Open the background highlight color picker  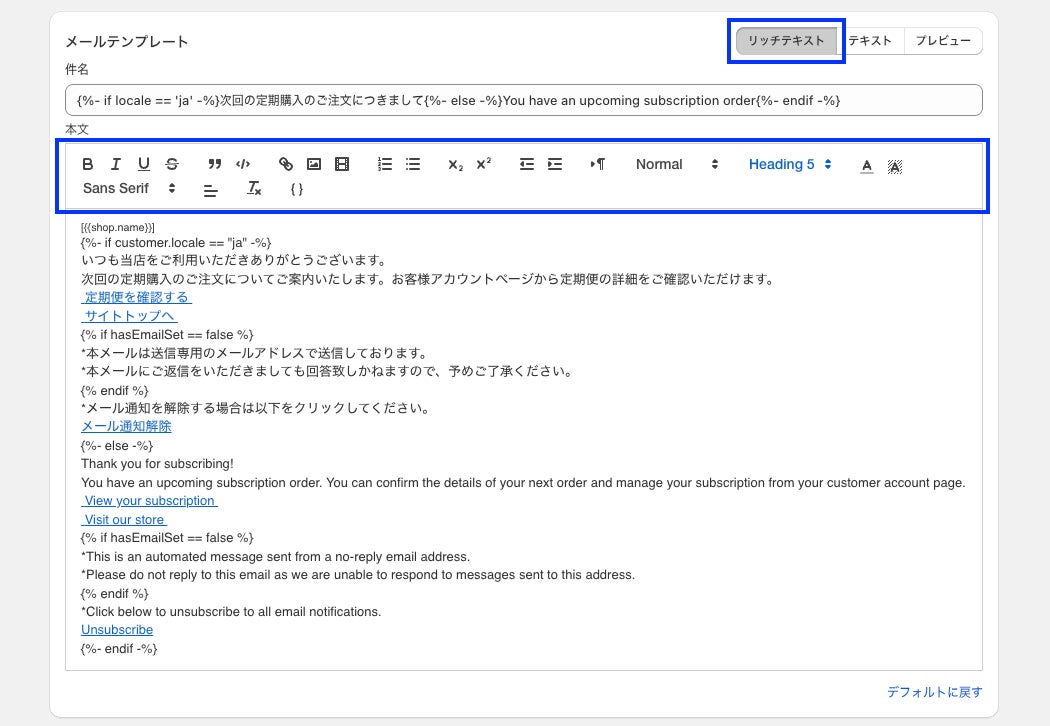pos(895,166)
